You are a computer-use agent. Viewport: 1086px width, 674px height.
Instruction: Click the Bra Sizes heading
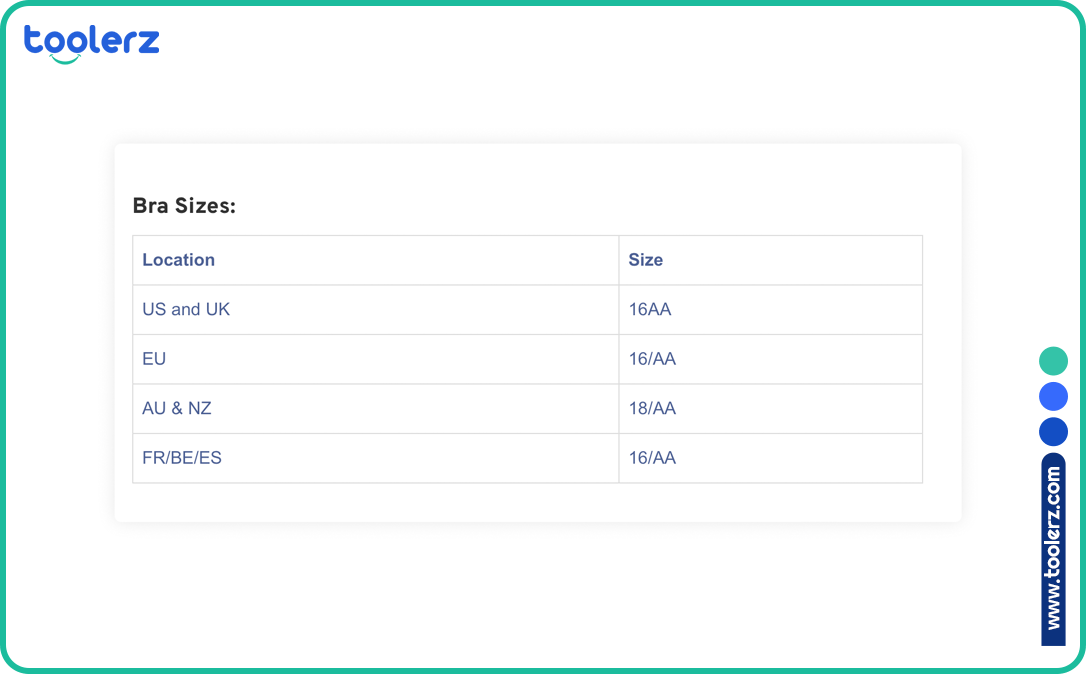pyautogui.click(x=184, y=205)
